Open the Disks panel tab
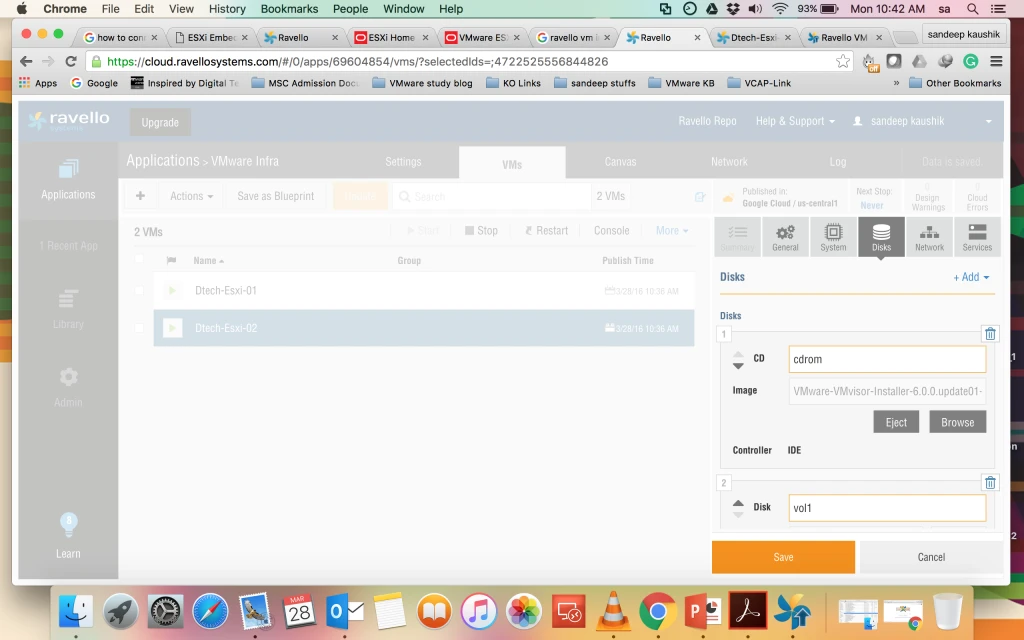Image resolution: width=1024 pixels, height=640 pixels. [x=881, y=237]
